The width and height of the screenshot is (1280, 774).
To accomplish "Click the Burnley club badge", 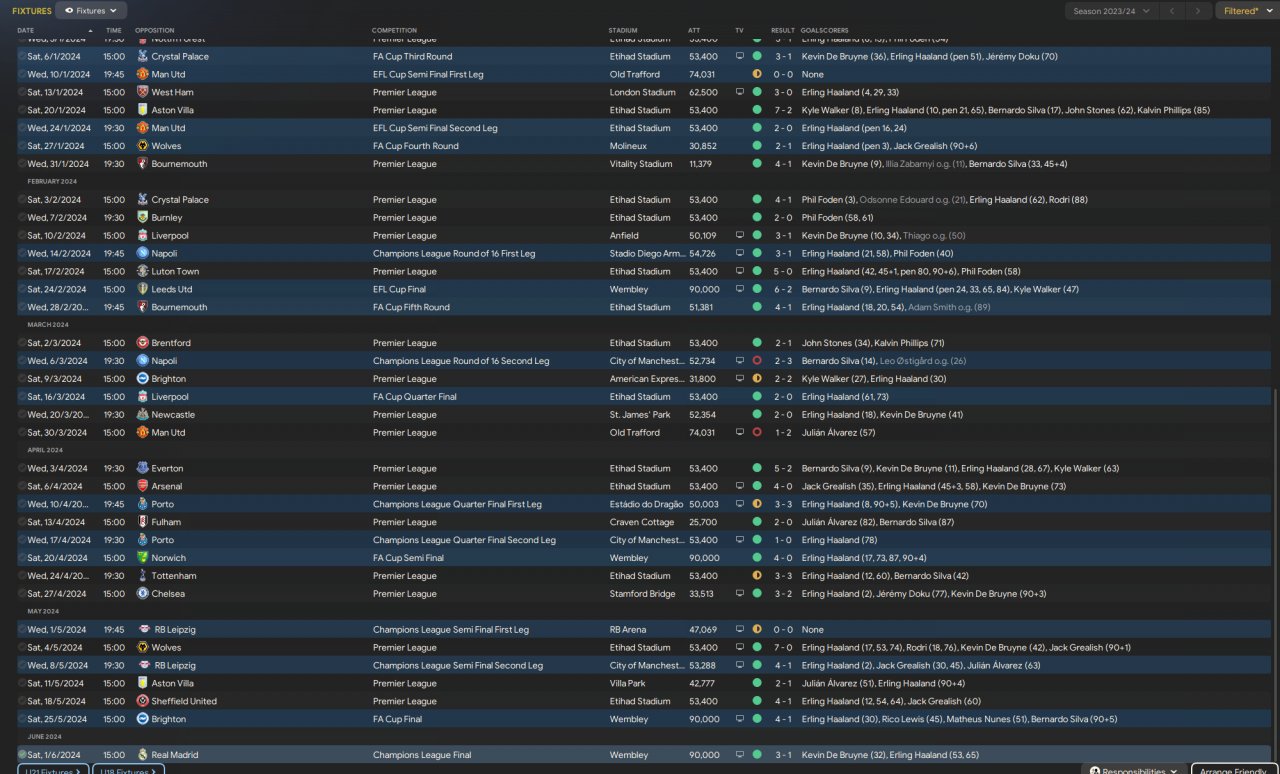I will pyautogui.click(x=142, y=218).
